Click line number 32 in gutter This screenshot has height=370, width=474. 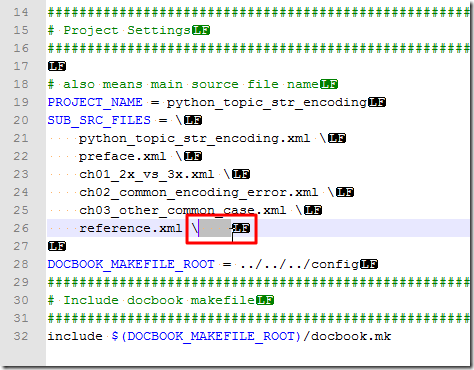point(21,336)
